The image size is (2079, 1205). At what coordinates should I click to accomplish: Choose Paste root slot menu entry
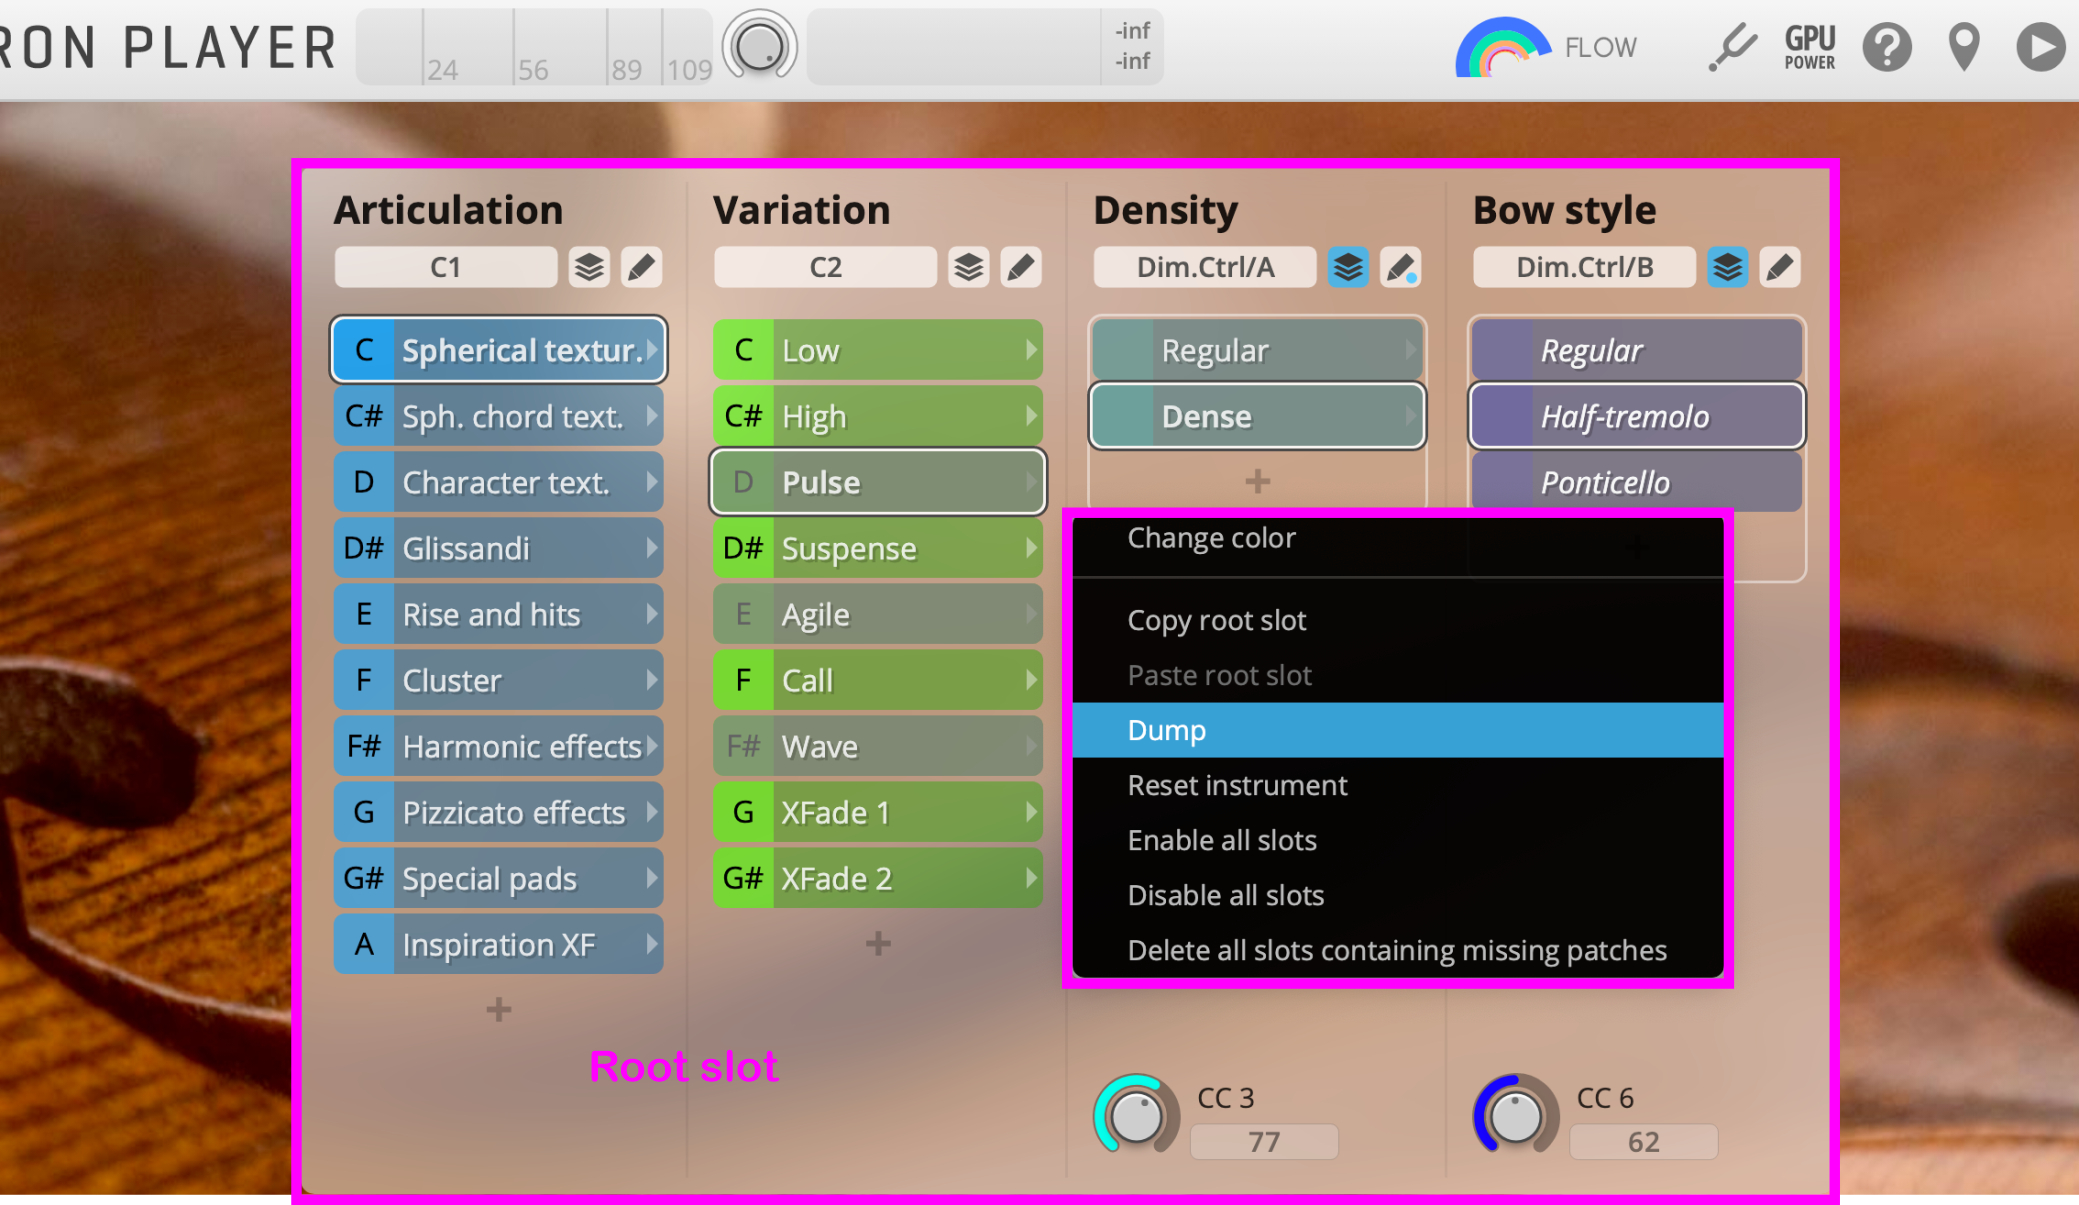pos(1398,675)
